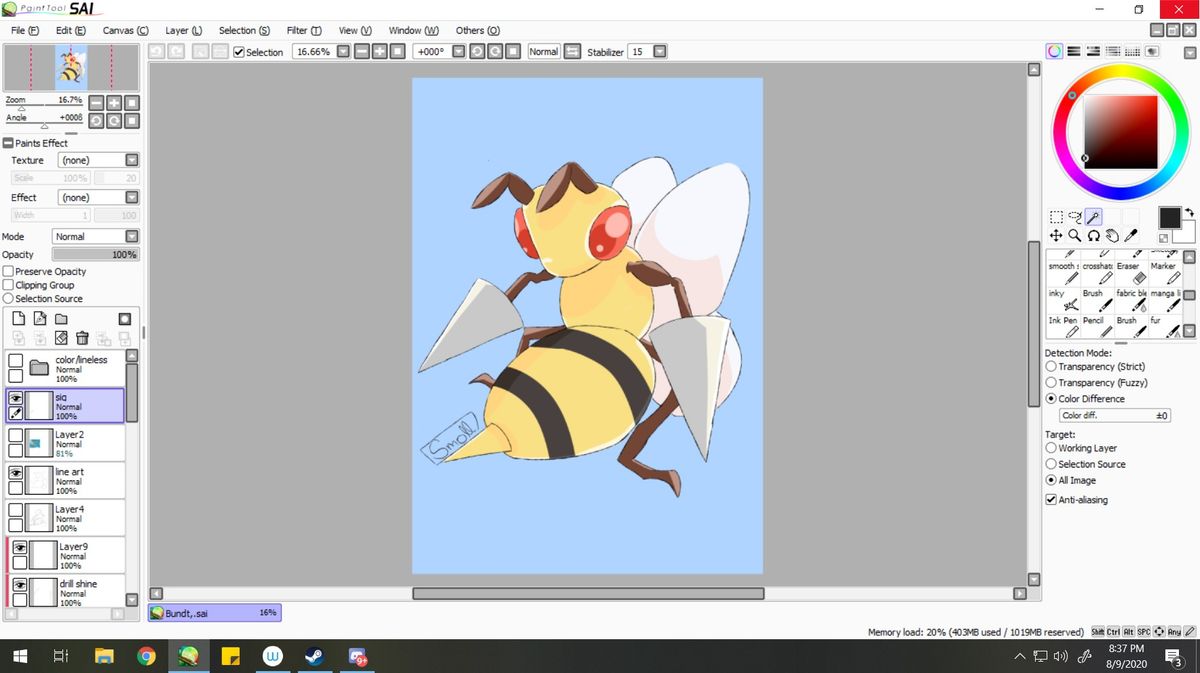The width and height of the screenshot is (1200, 673).
Task: Select the Zoom magnifier tool
Action: [x=1074, y=236]
